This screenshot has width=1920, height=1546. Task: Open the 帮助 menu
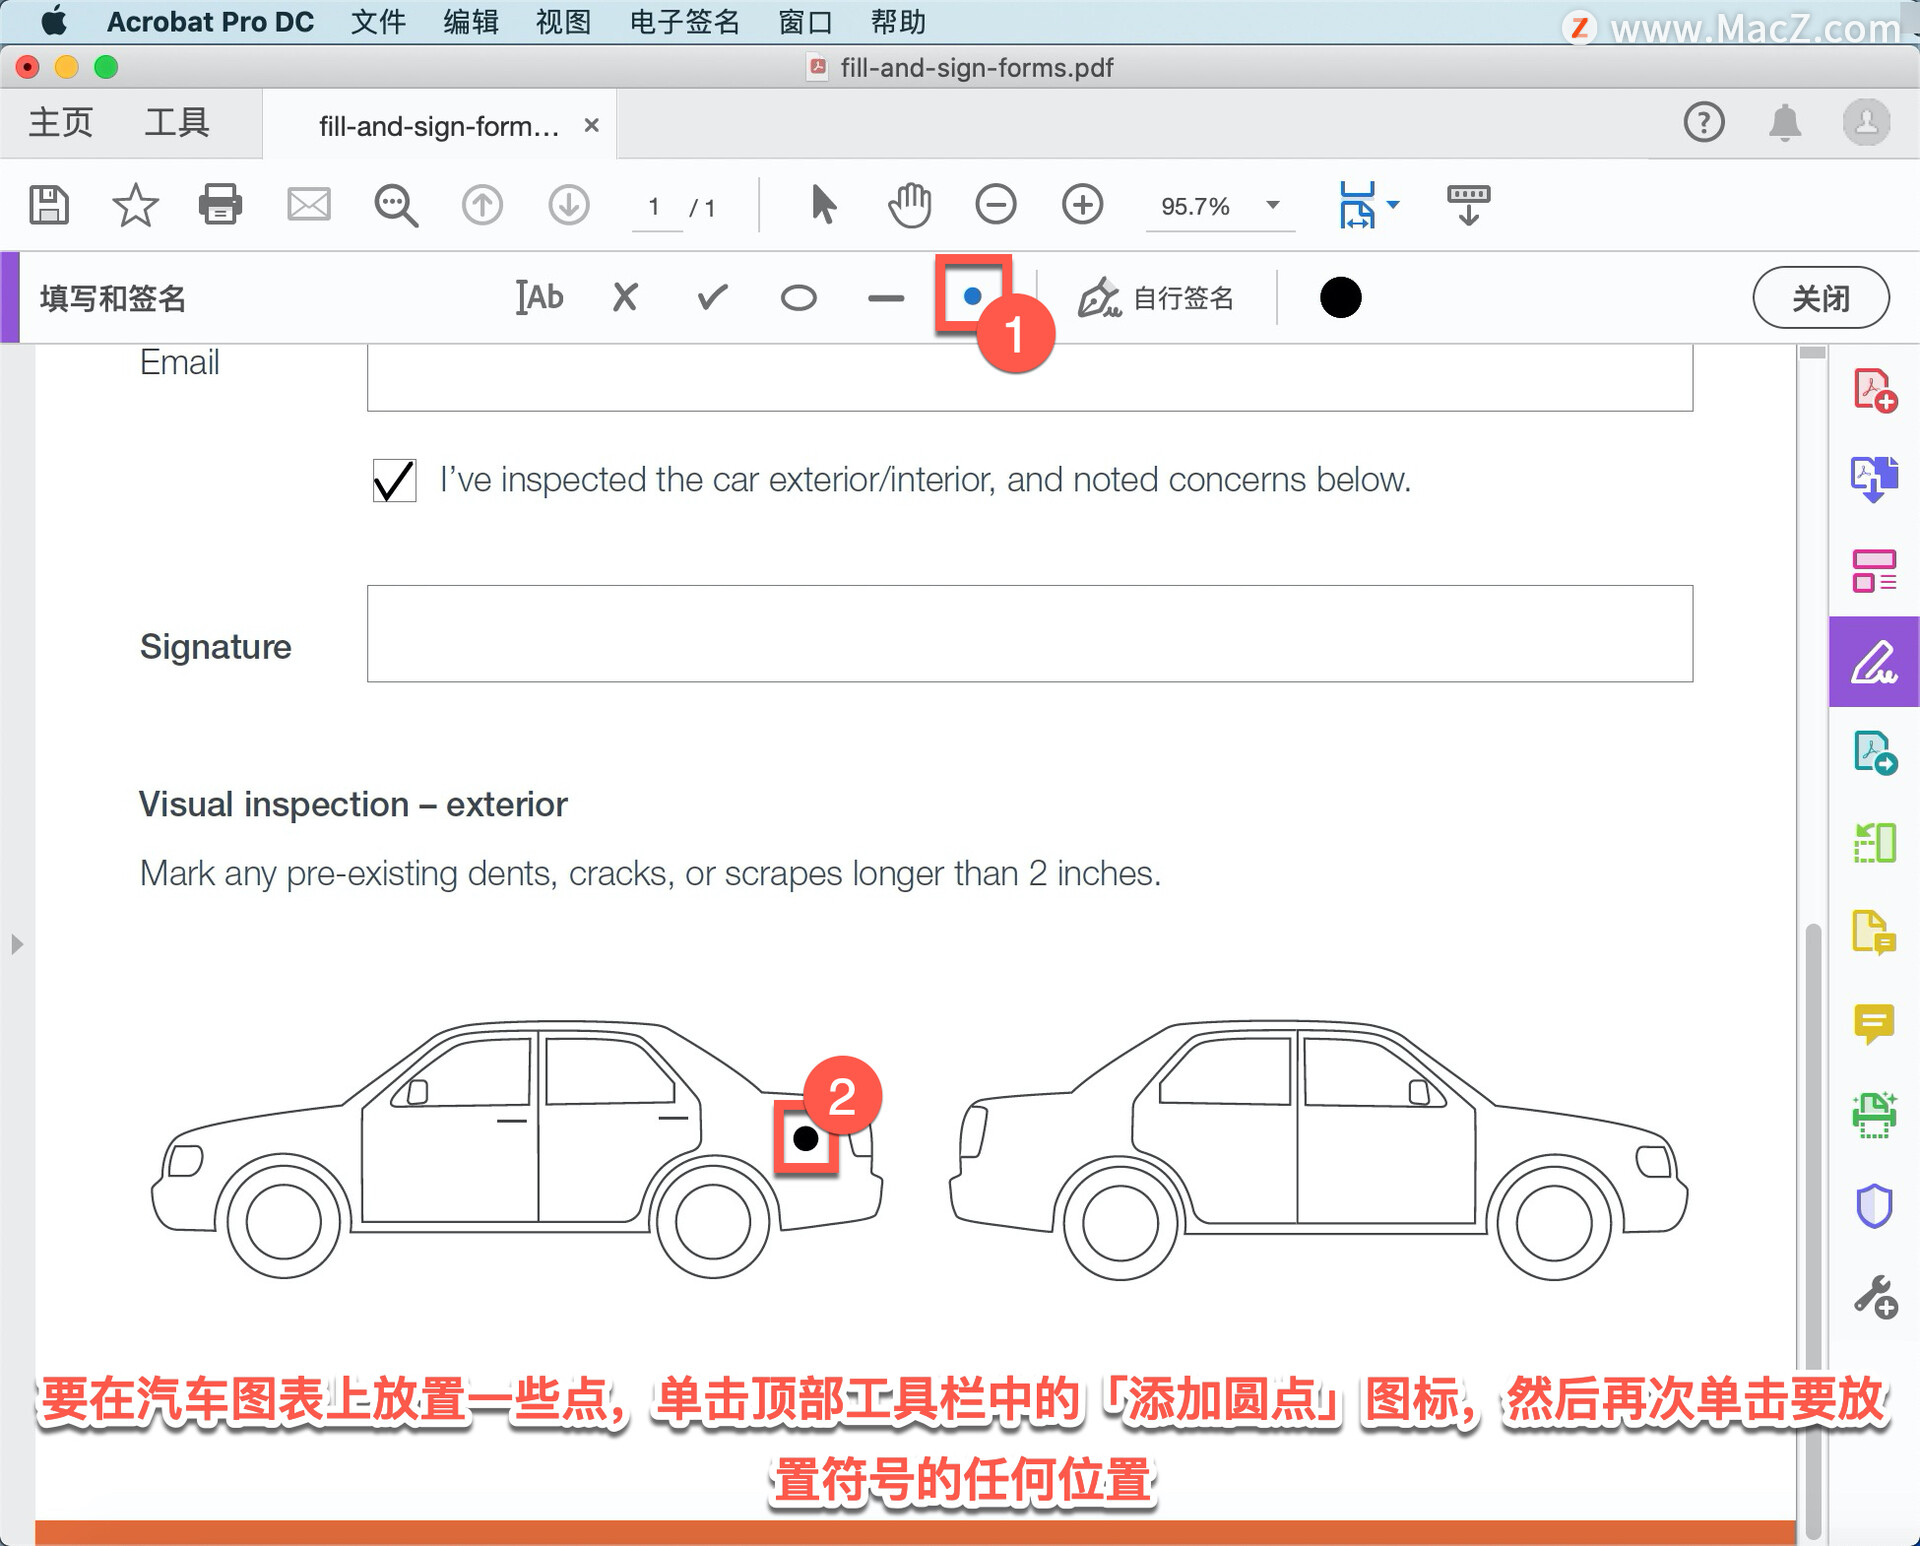[x=898, y=21]
